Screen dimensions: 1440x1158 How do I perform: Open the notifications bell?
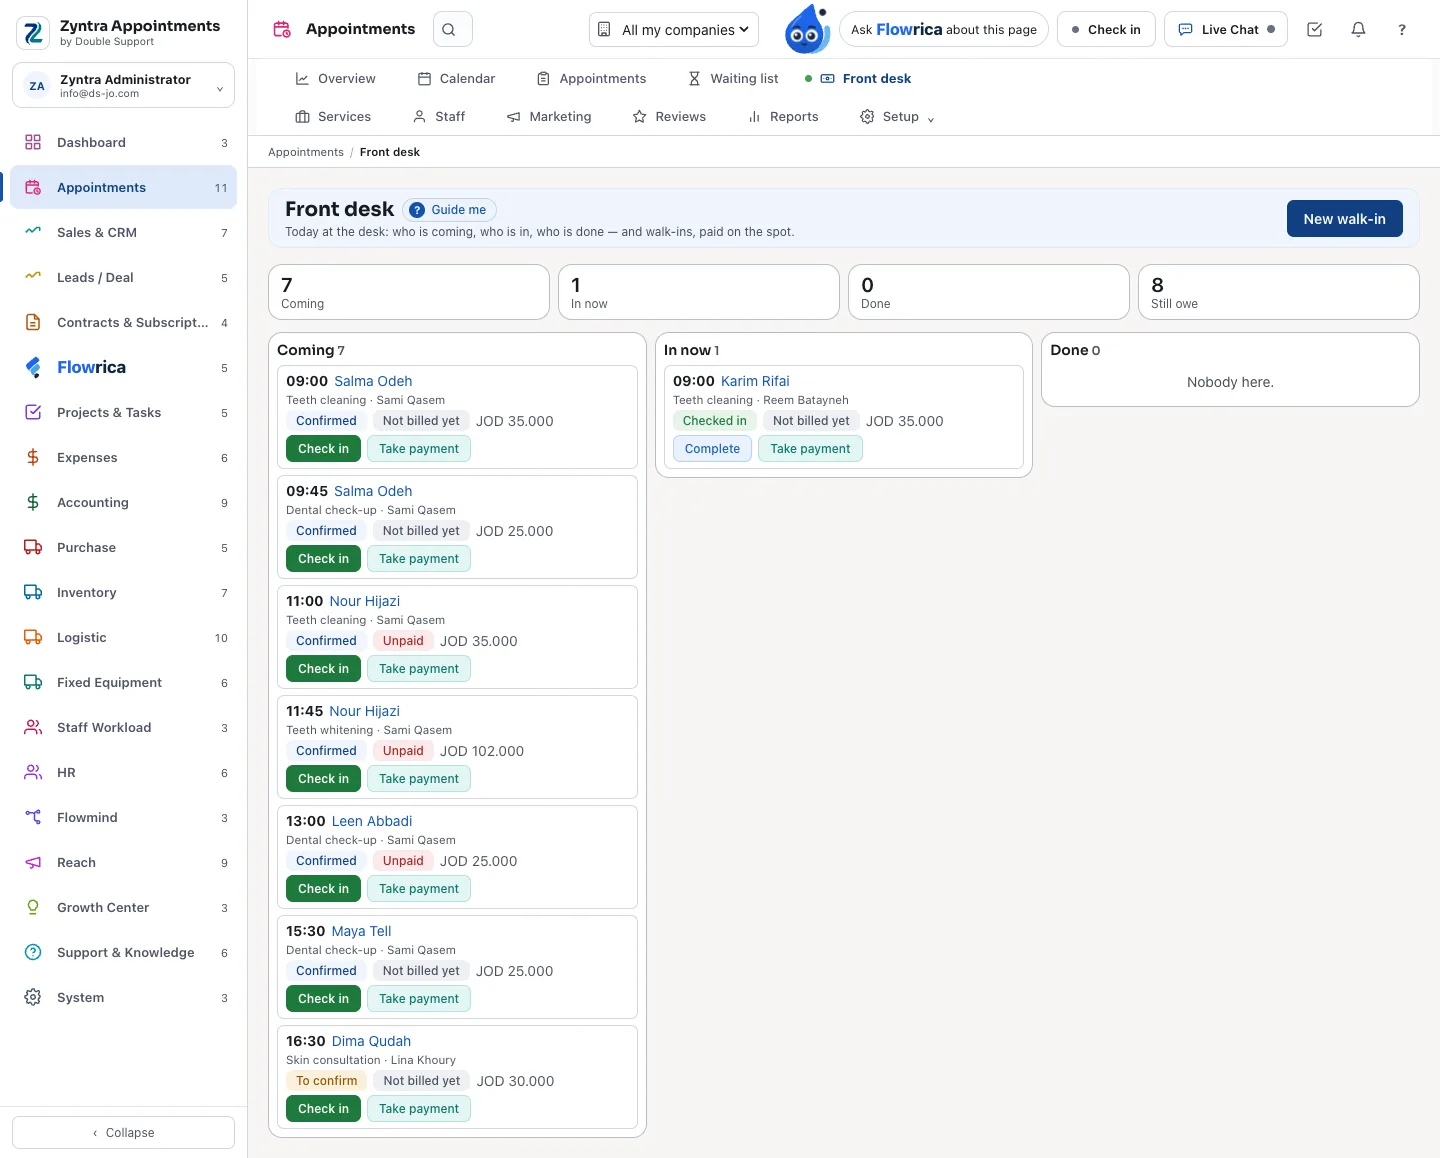(x=1358, y=30)
